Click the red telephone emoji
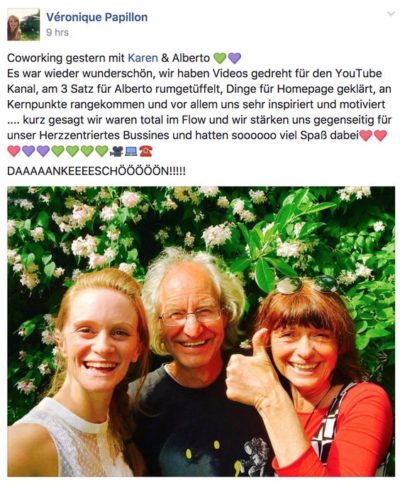The image size is (400, 485). point(146,151)
